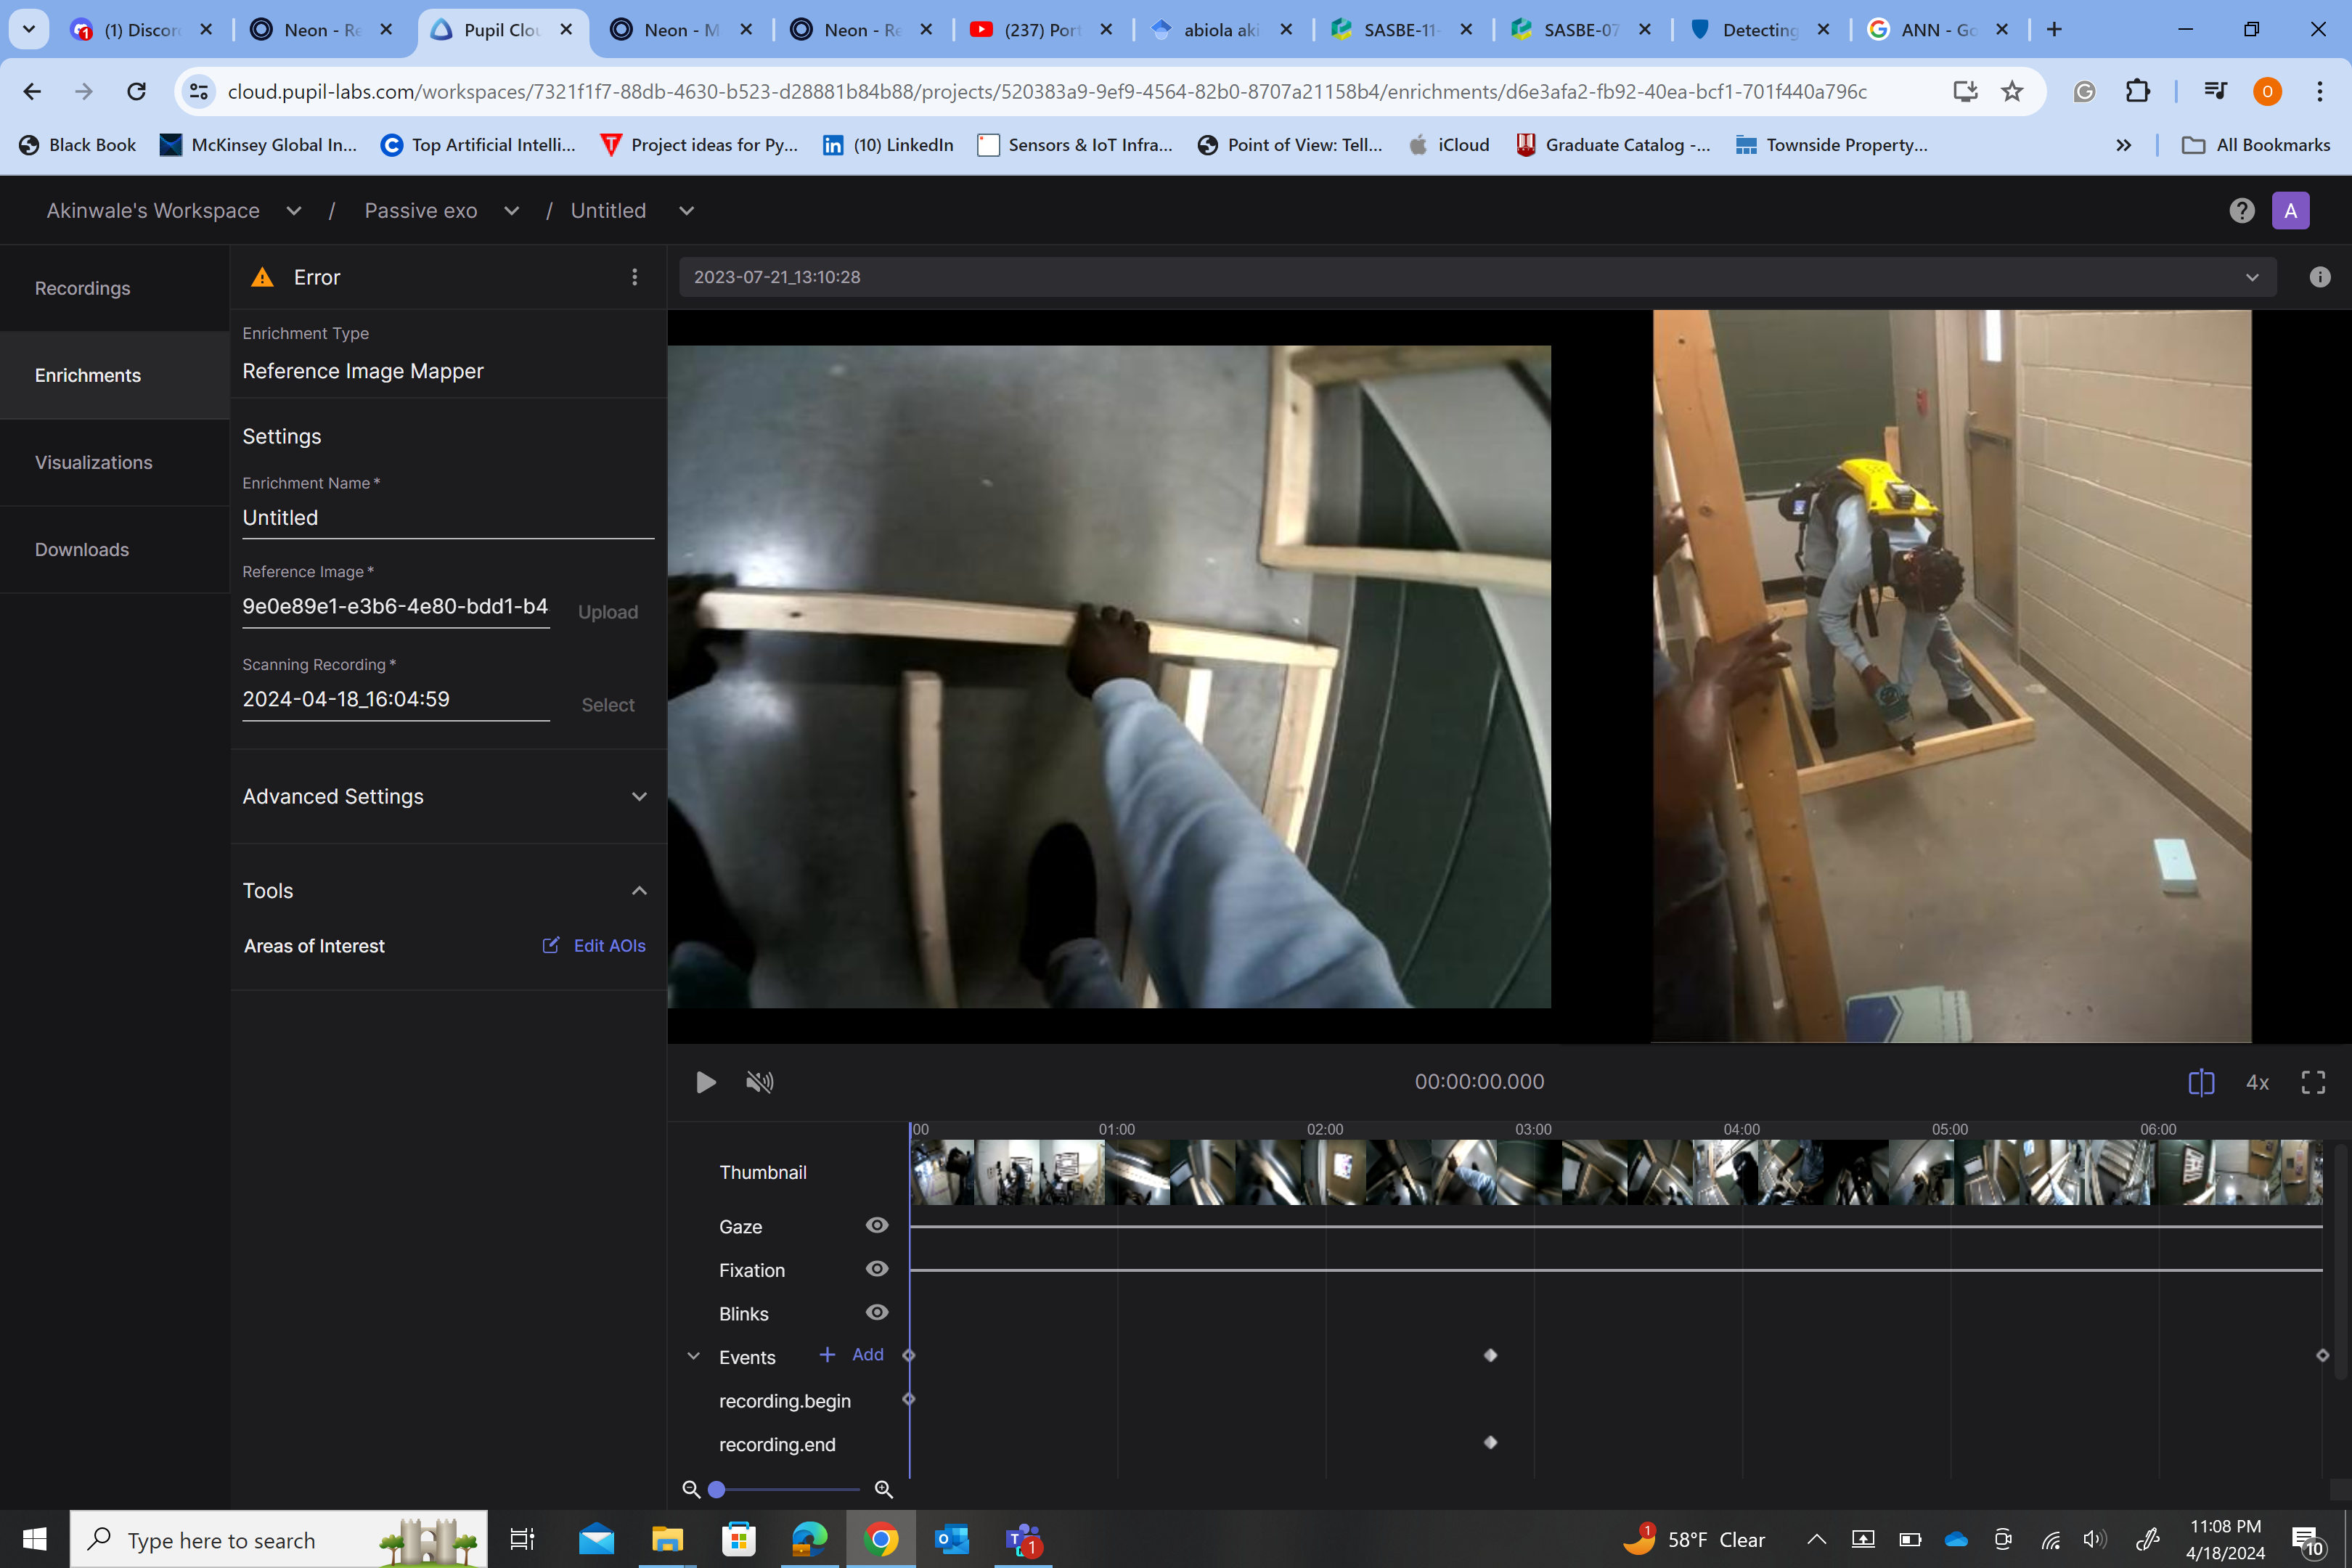Edit the Enrichment Name field
Image resolution: width=2352 pixels, height=1568 pixels.
coord(447,518)
